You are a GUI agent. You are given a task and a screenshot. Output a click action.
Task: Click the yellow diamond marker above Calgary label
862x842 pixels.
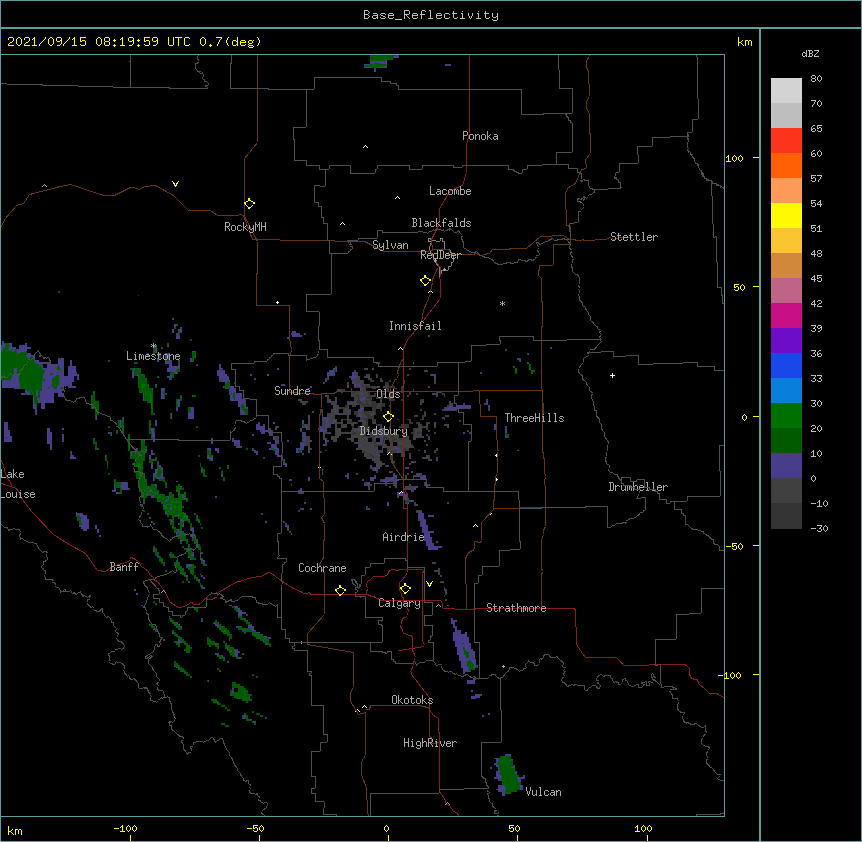(x=405, y=589)
